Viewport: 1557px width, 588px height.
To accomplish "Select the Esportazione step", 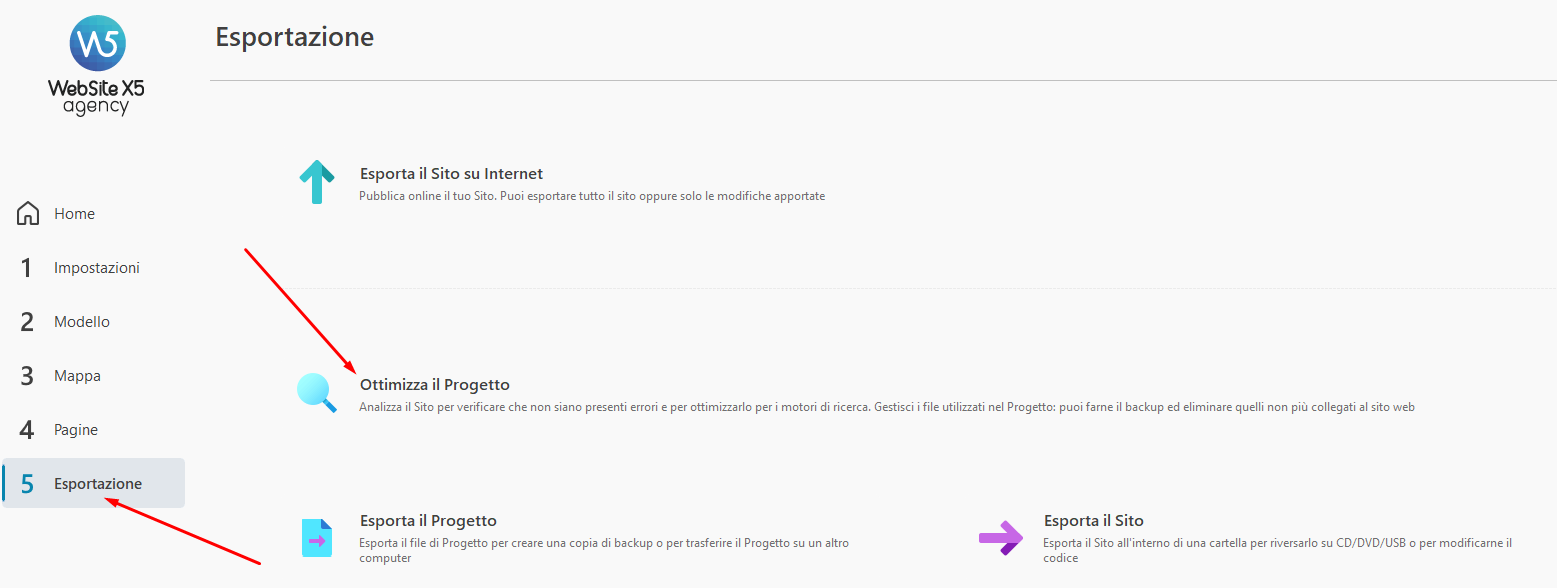I will [94, 483].
